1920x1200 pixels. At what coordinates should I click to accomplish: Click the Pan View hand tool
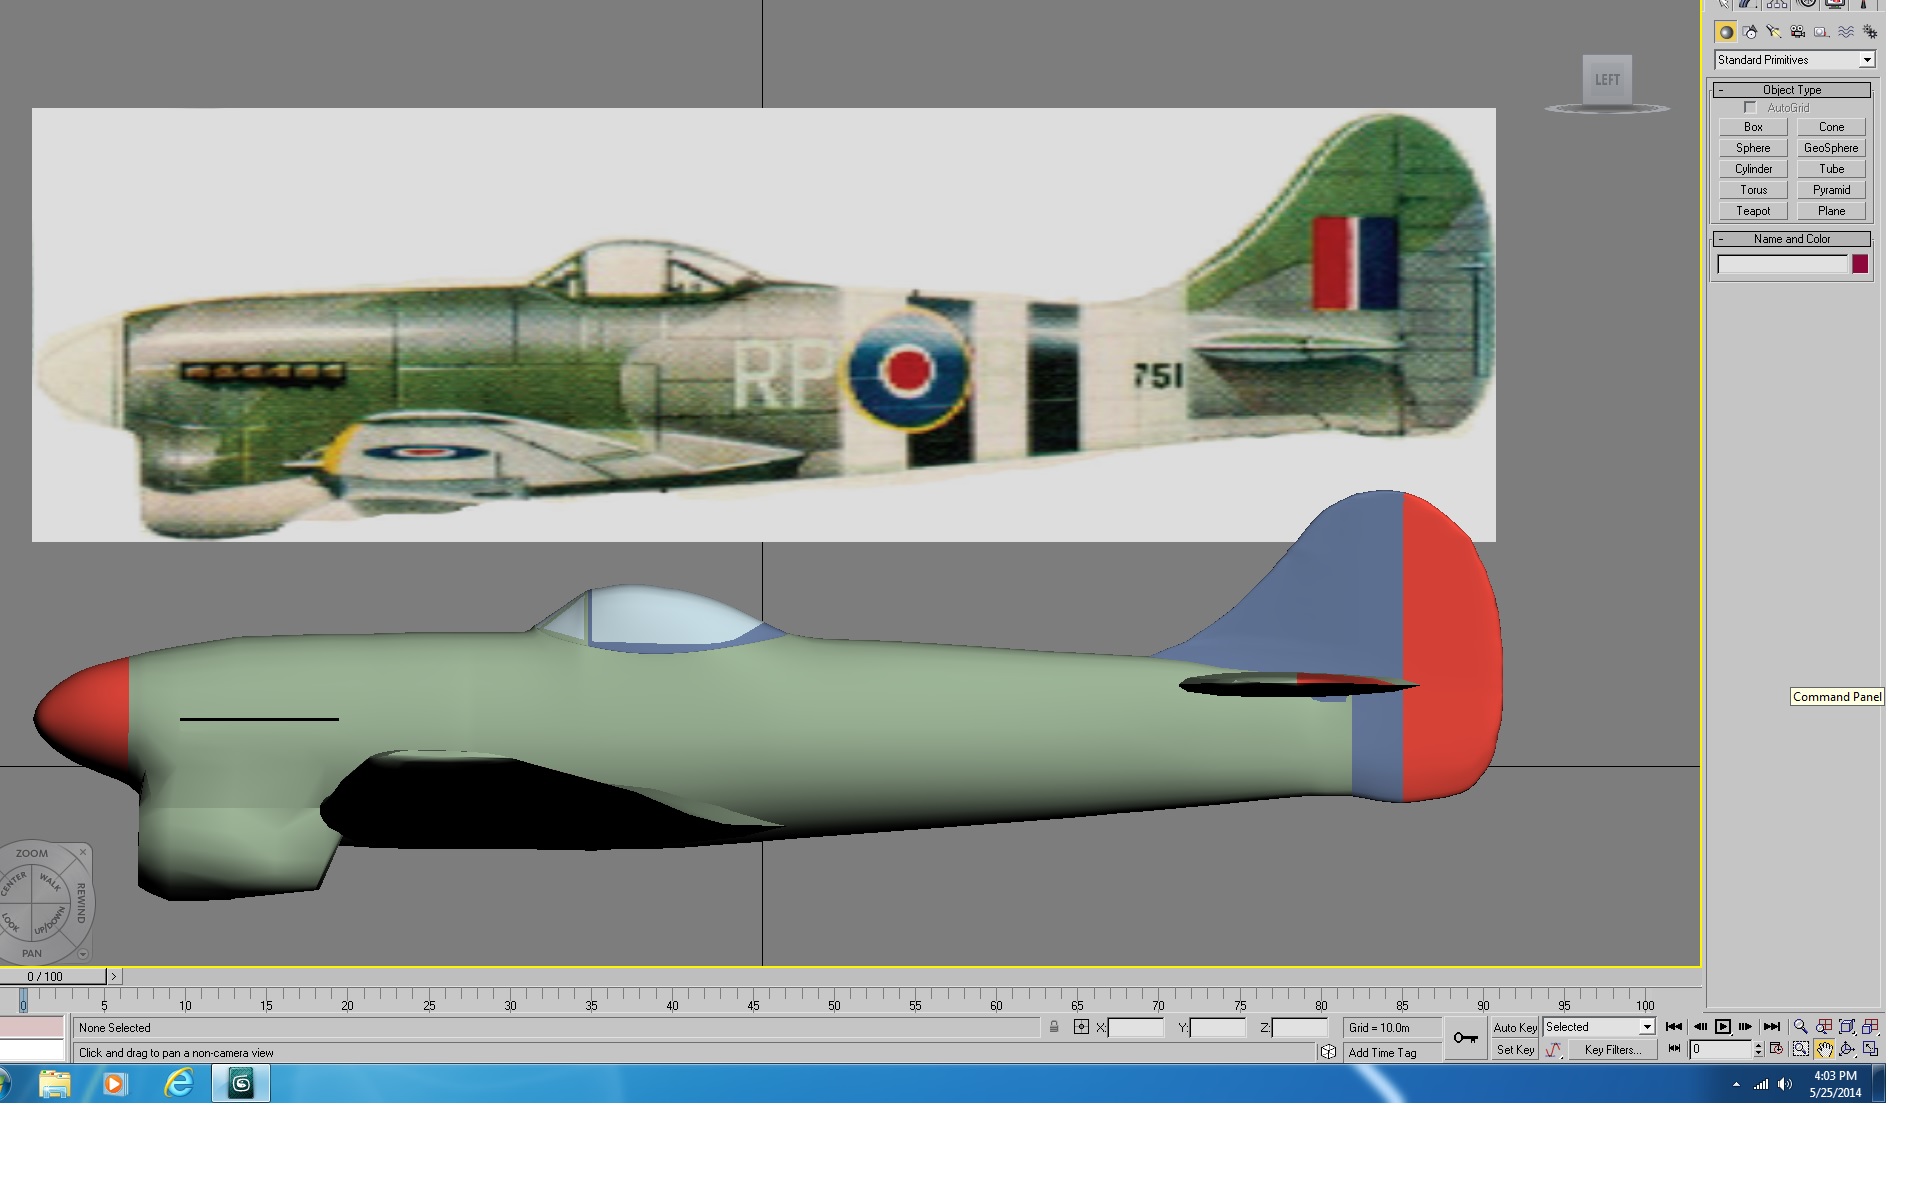(1824, 1049)
